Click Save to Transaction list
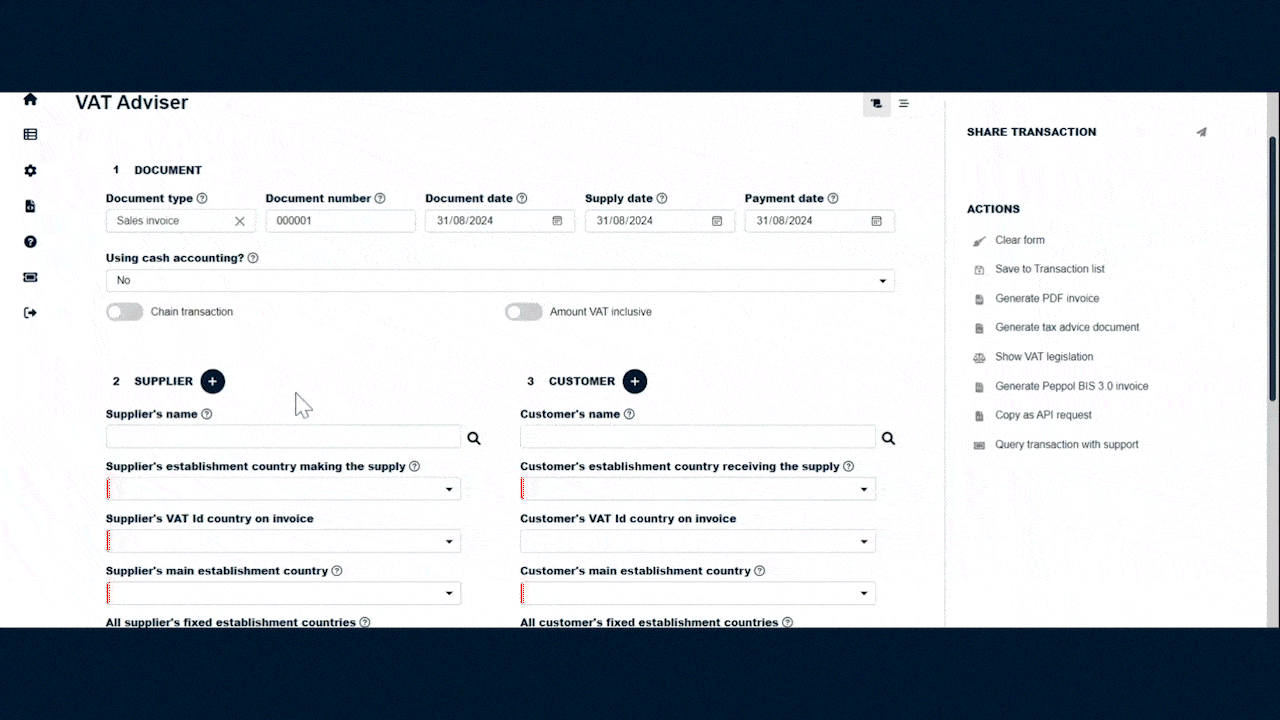Viewport: 1280px width, 720px height. pos(1049,269)
